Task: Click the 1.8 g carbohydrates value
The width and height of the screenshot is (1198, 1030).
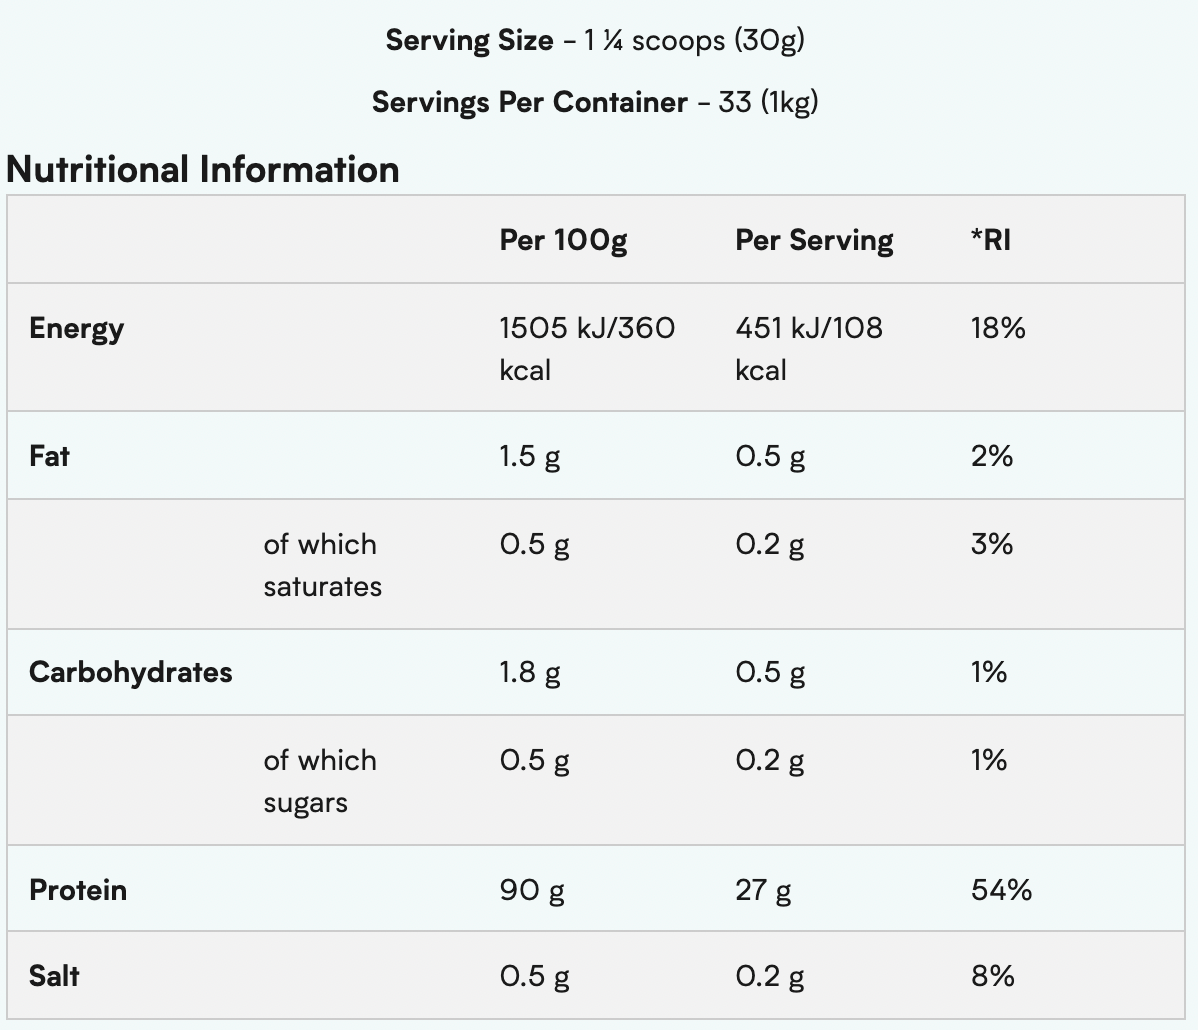Action: tap(530, 672)
